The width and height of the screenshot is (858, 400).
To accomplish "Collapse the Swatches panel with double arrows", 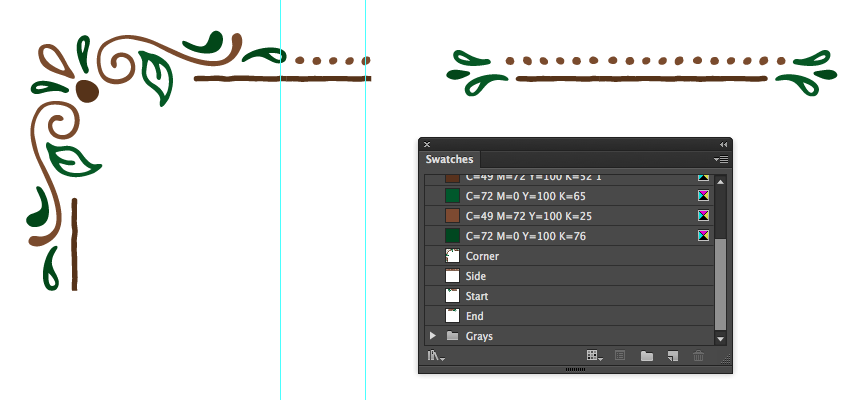I will tap(723, 144).
